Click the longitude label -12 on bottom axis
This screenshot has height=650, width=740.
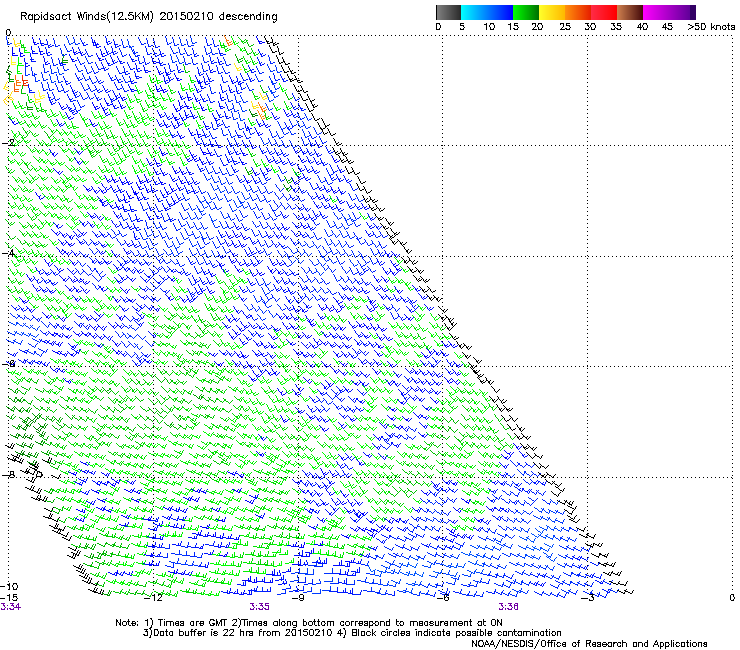153,598
